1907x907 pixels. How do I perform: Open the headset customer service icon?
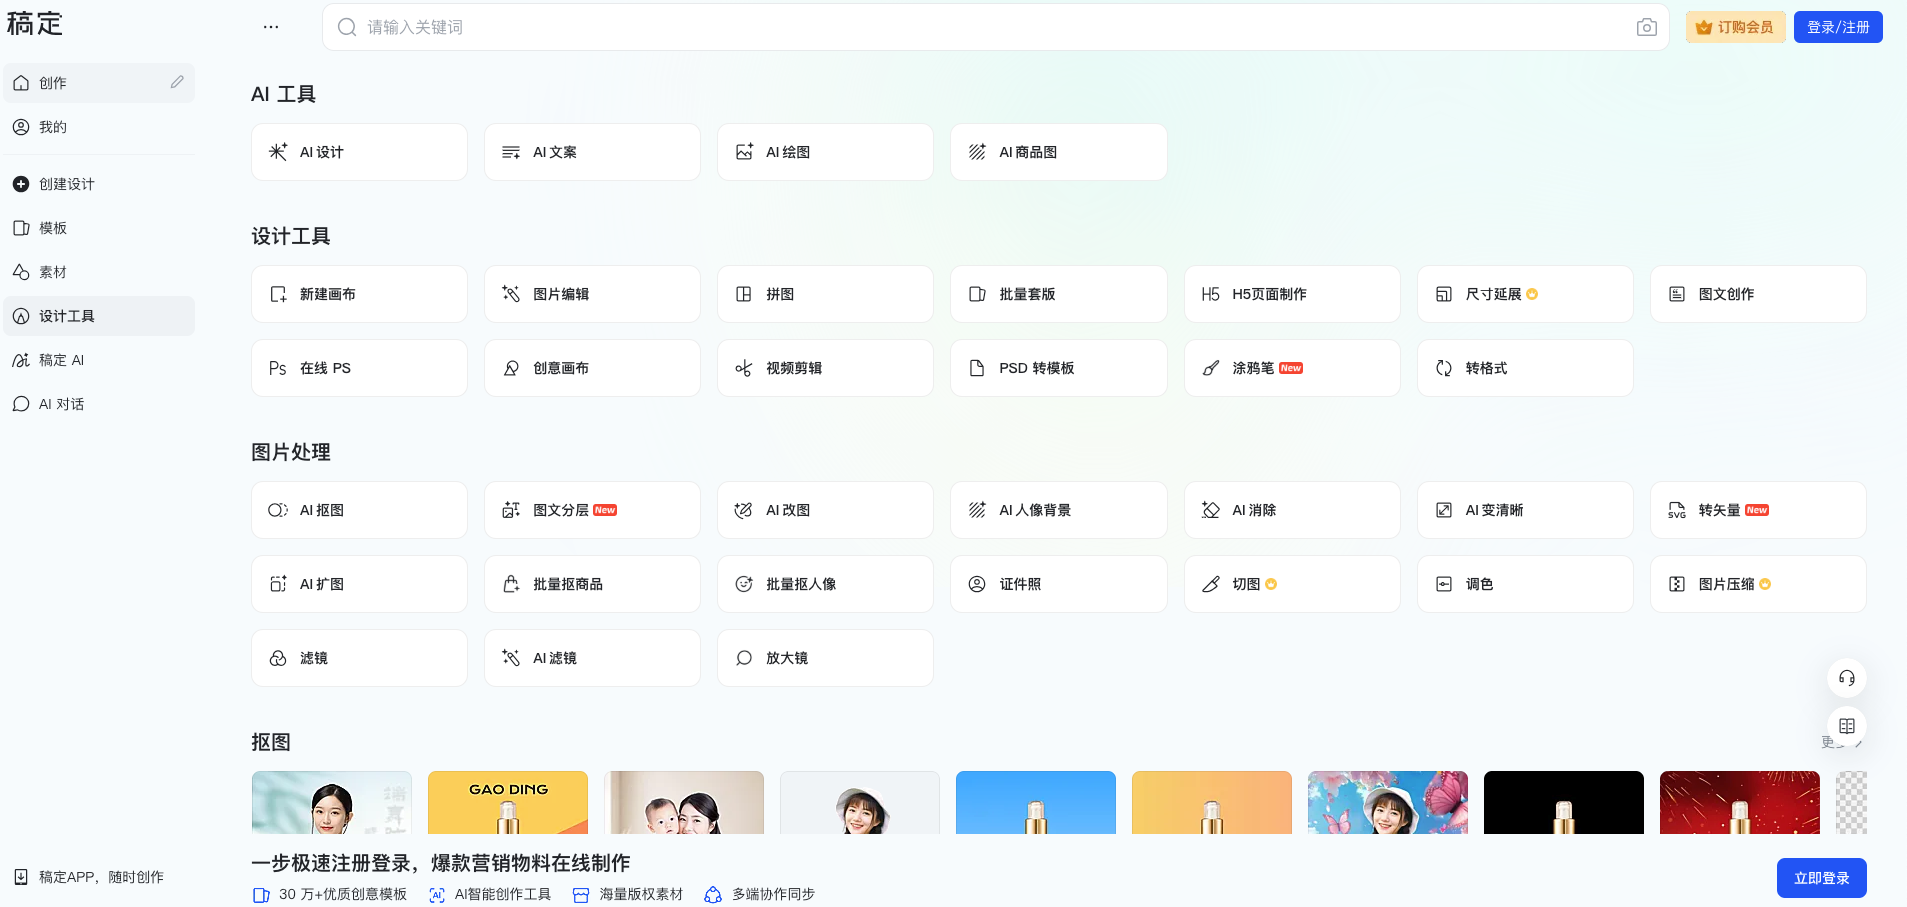pyautogui.click(x=1846, y=677)
